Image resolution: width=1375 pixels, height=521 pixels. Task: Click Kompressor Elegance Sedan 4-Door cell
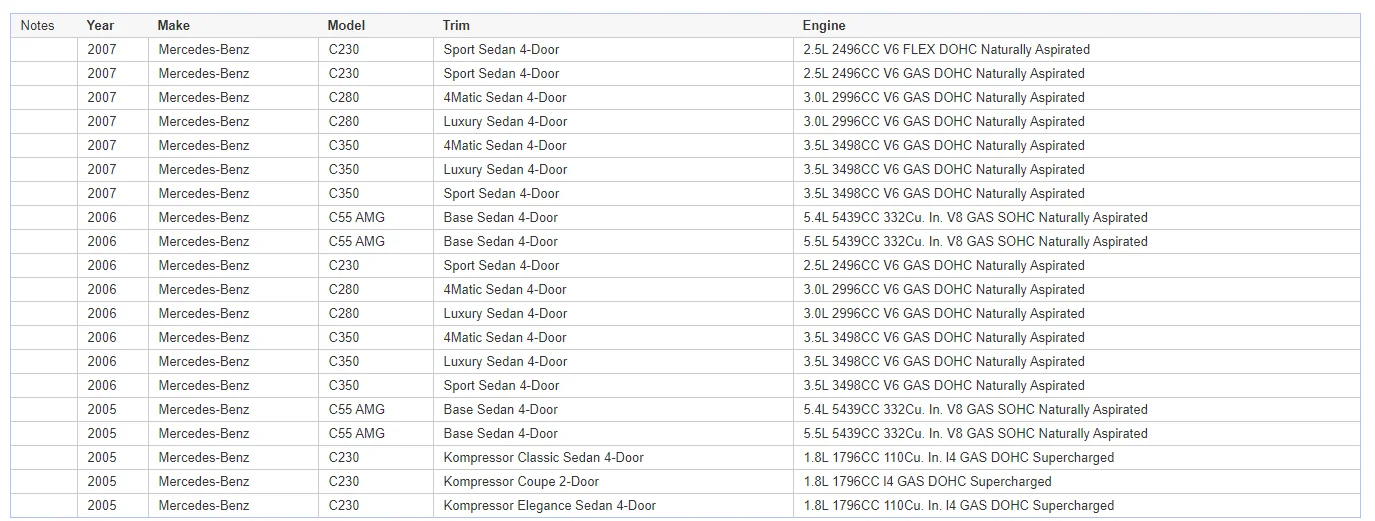pyautogui.click(x=614, y=505)
